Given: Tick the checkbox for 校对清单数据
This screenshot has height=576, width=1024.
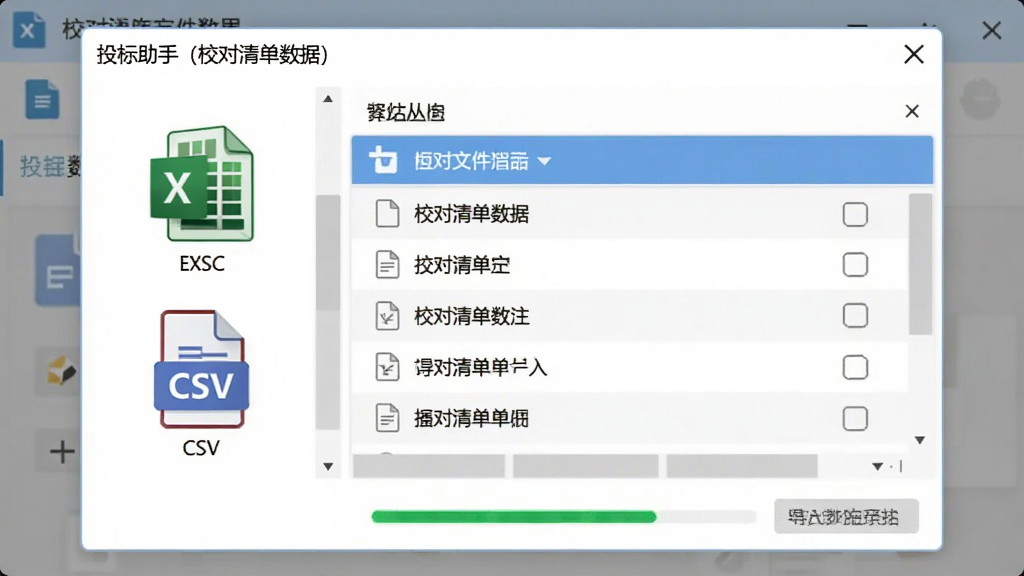Looking at the screenshot, I should point(855,214).
